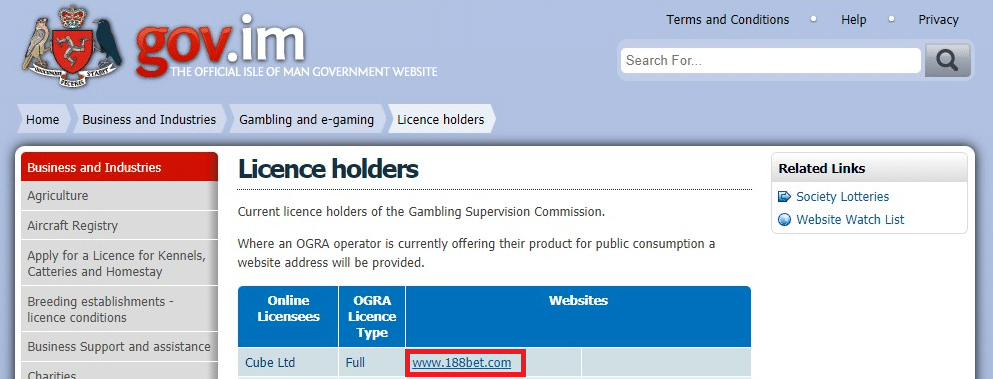
Task: Open the Society Lotteries related link
Action: (x=842, y=196)
